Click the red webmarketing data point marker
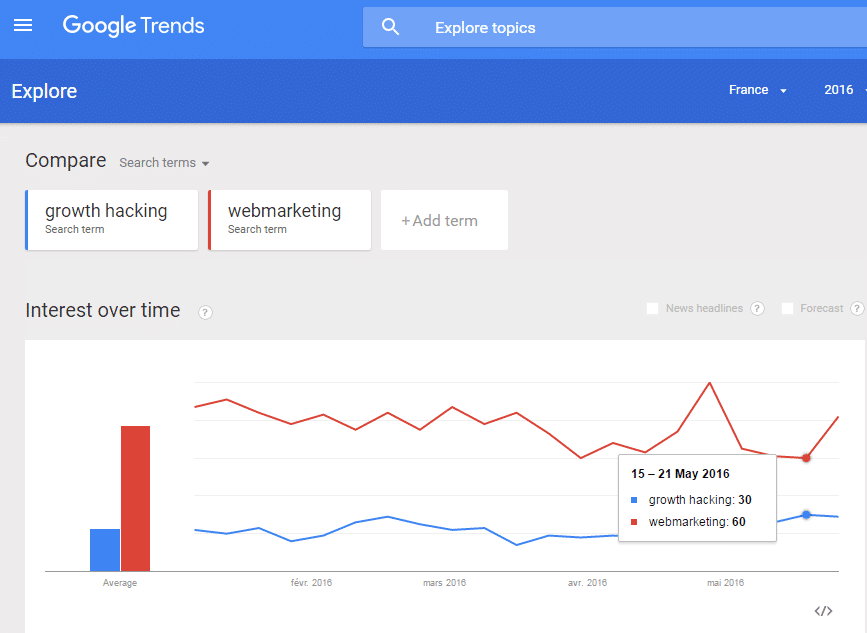Screen dimensions: 867x633 806,458
